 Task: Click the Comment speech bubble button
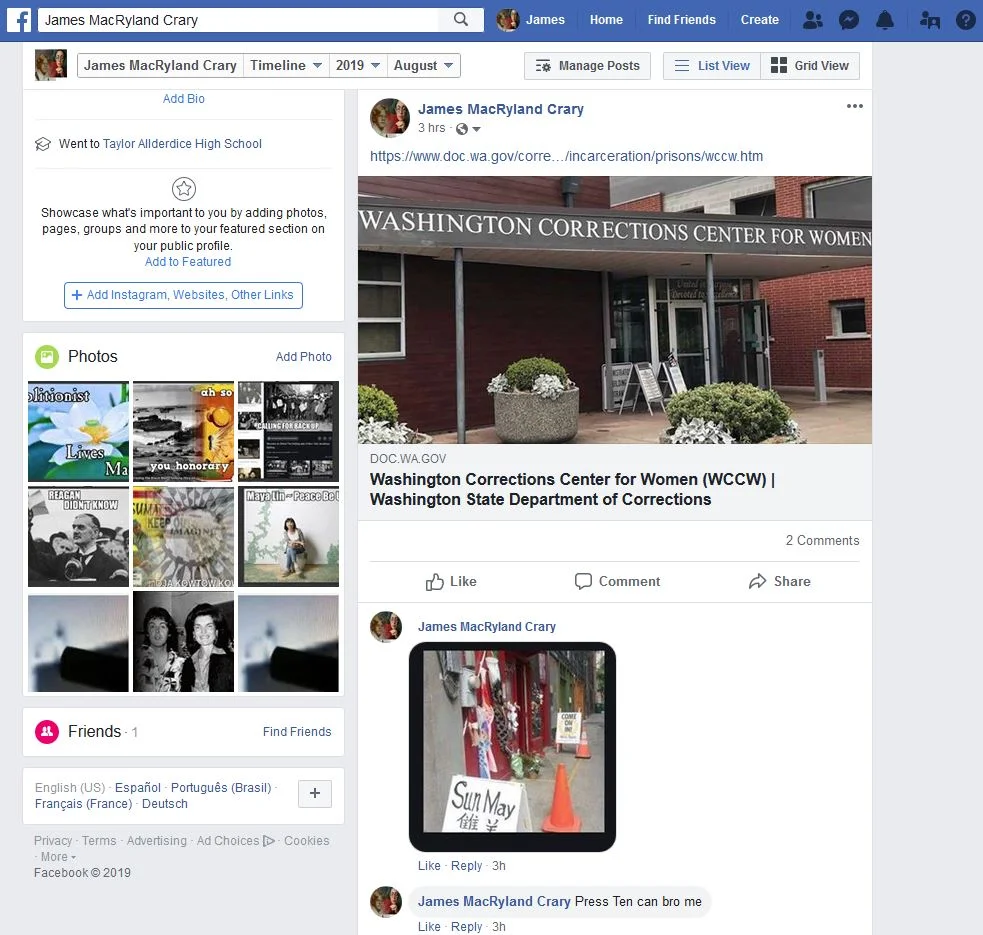pyautogui.click(x=617, y=581)
